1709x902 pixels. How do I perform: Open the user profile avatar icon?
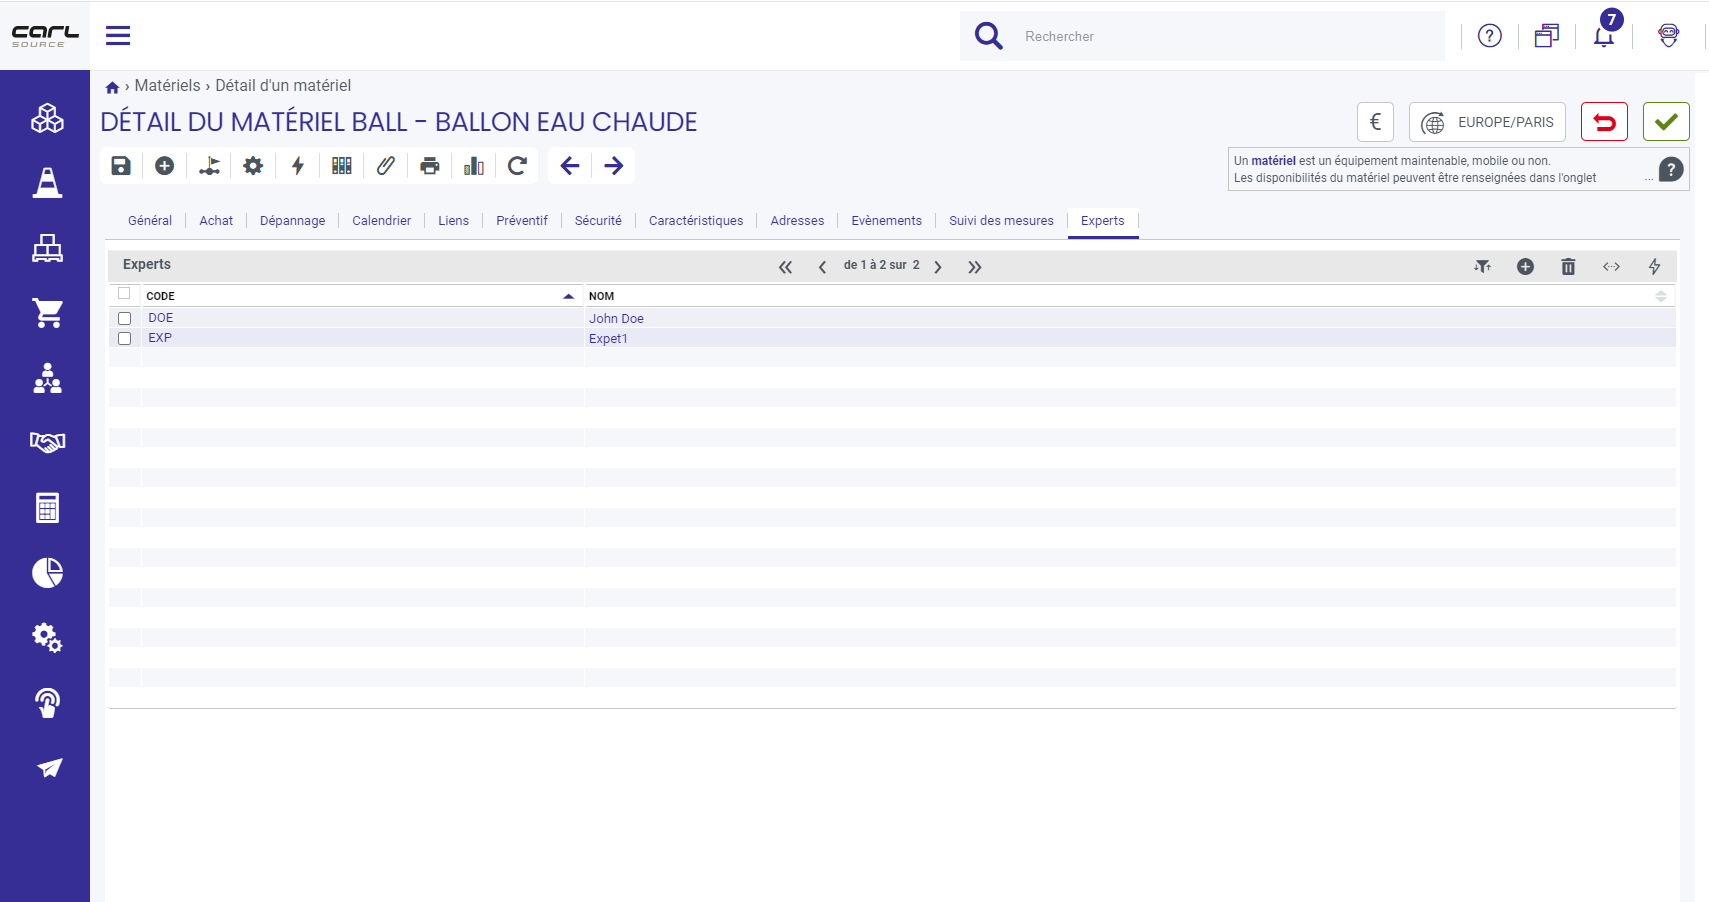coord(1668,36)
